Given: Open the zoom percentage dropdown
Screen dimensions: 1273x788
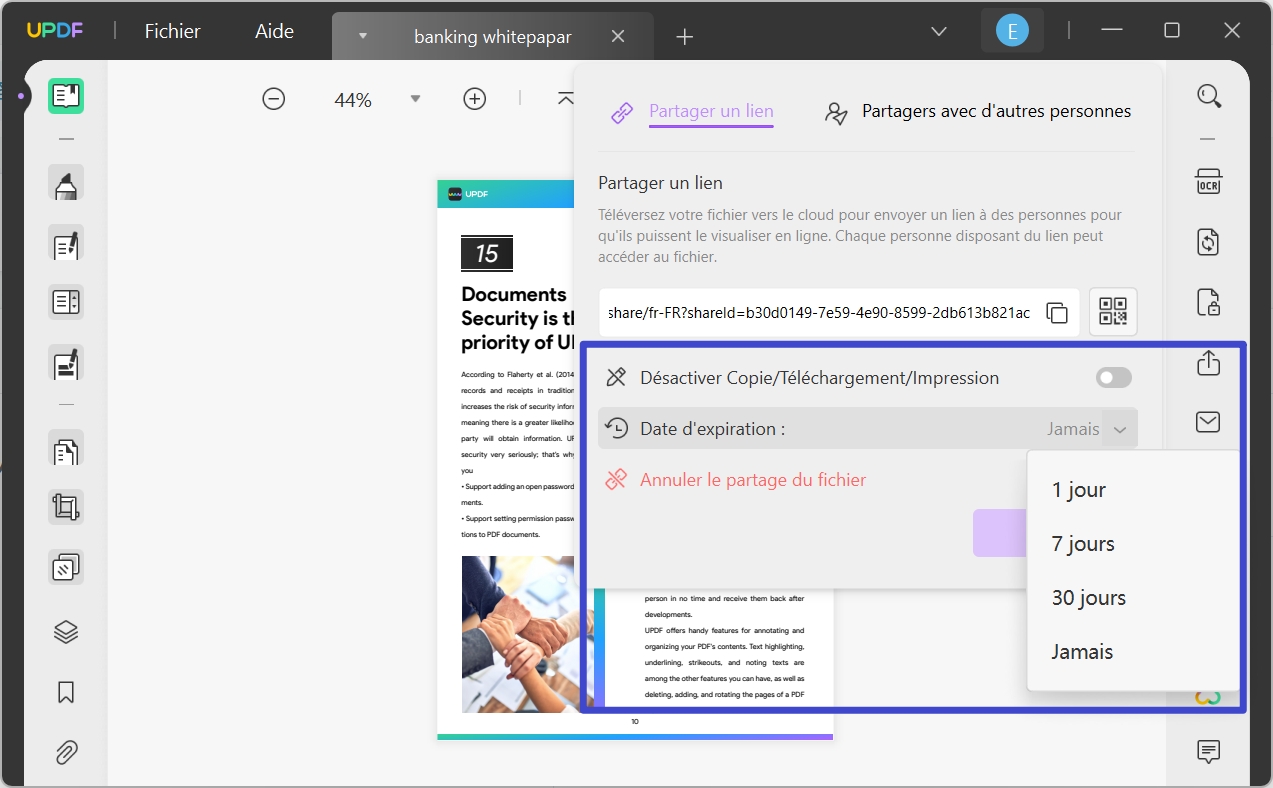Looking at the screenshot, I should click(415, 99).
